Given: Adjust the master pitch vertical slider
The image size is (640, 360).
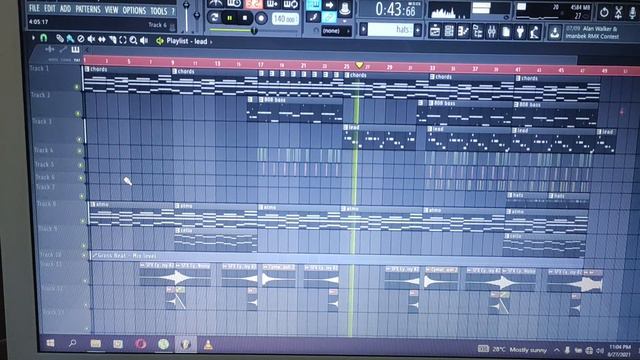Looking at the screenshot, I should (x=197, y=16).
